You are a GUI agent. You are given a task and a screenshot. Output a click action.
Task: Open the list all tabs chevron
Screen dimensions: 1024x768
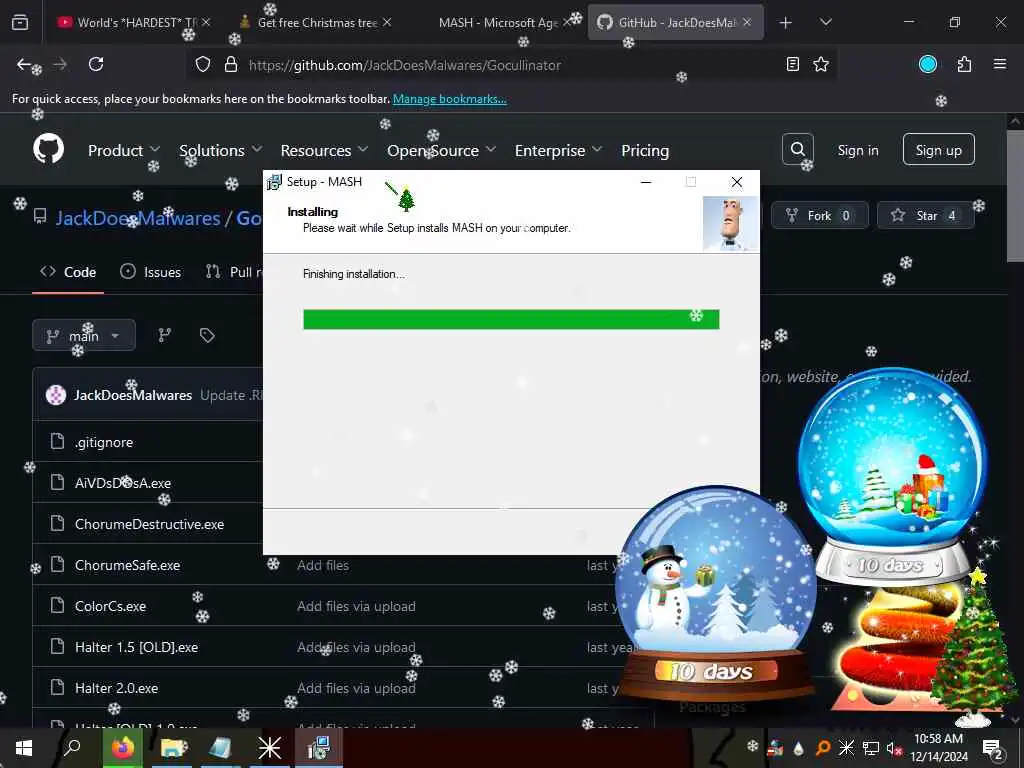[x=825, y=22]
